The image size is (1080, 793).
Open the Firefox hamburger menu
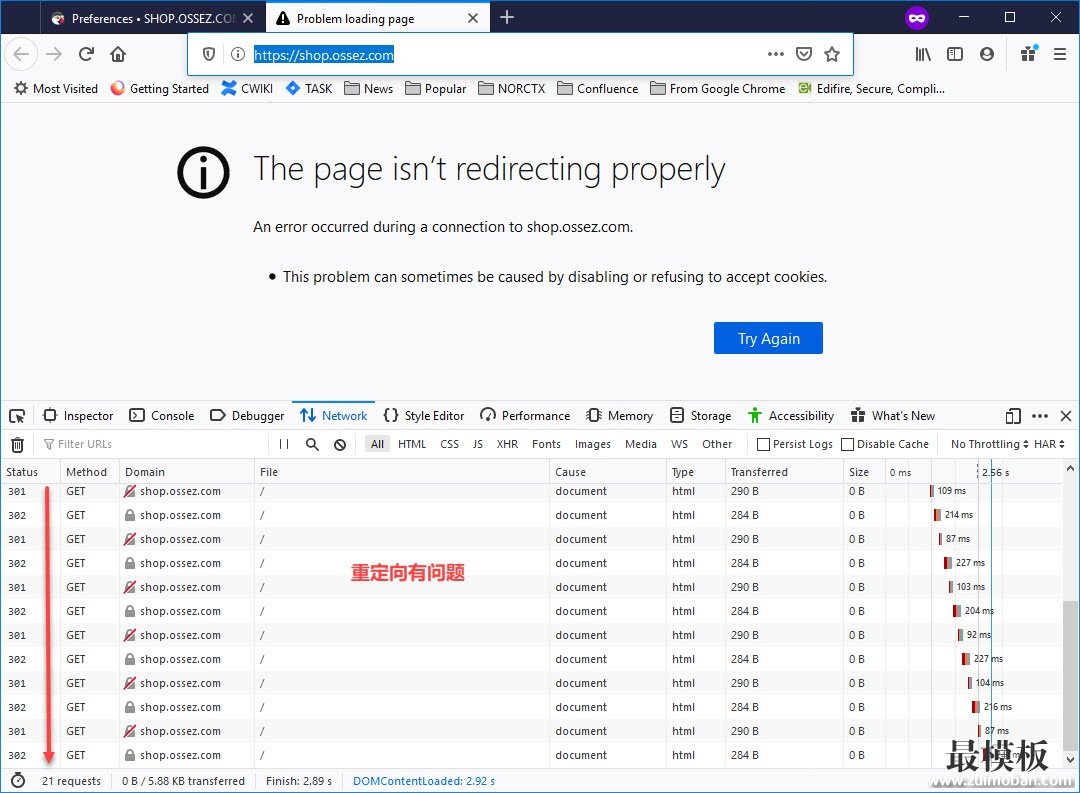[1060, 54]
